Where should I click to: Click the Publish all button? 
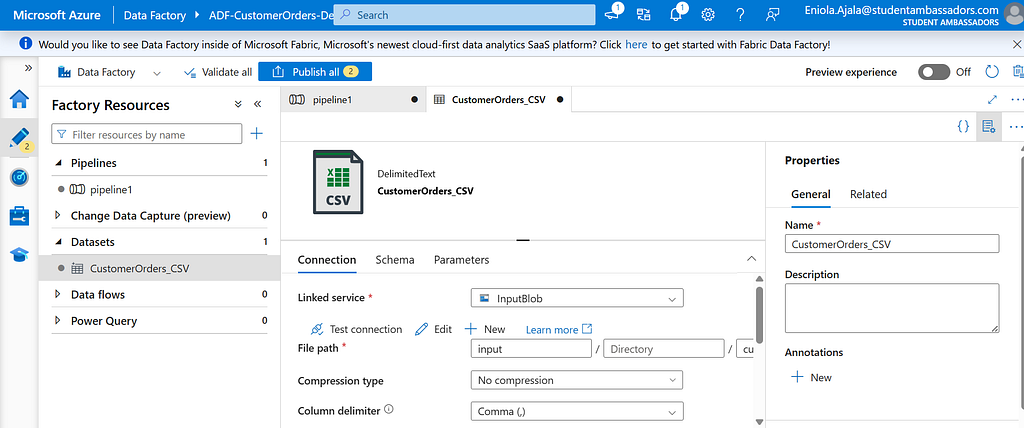pyautogui.click(x=315, y=72)
